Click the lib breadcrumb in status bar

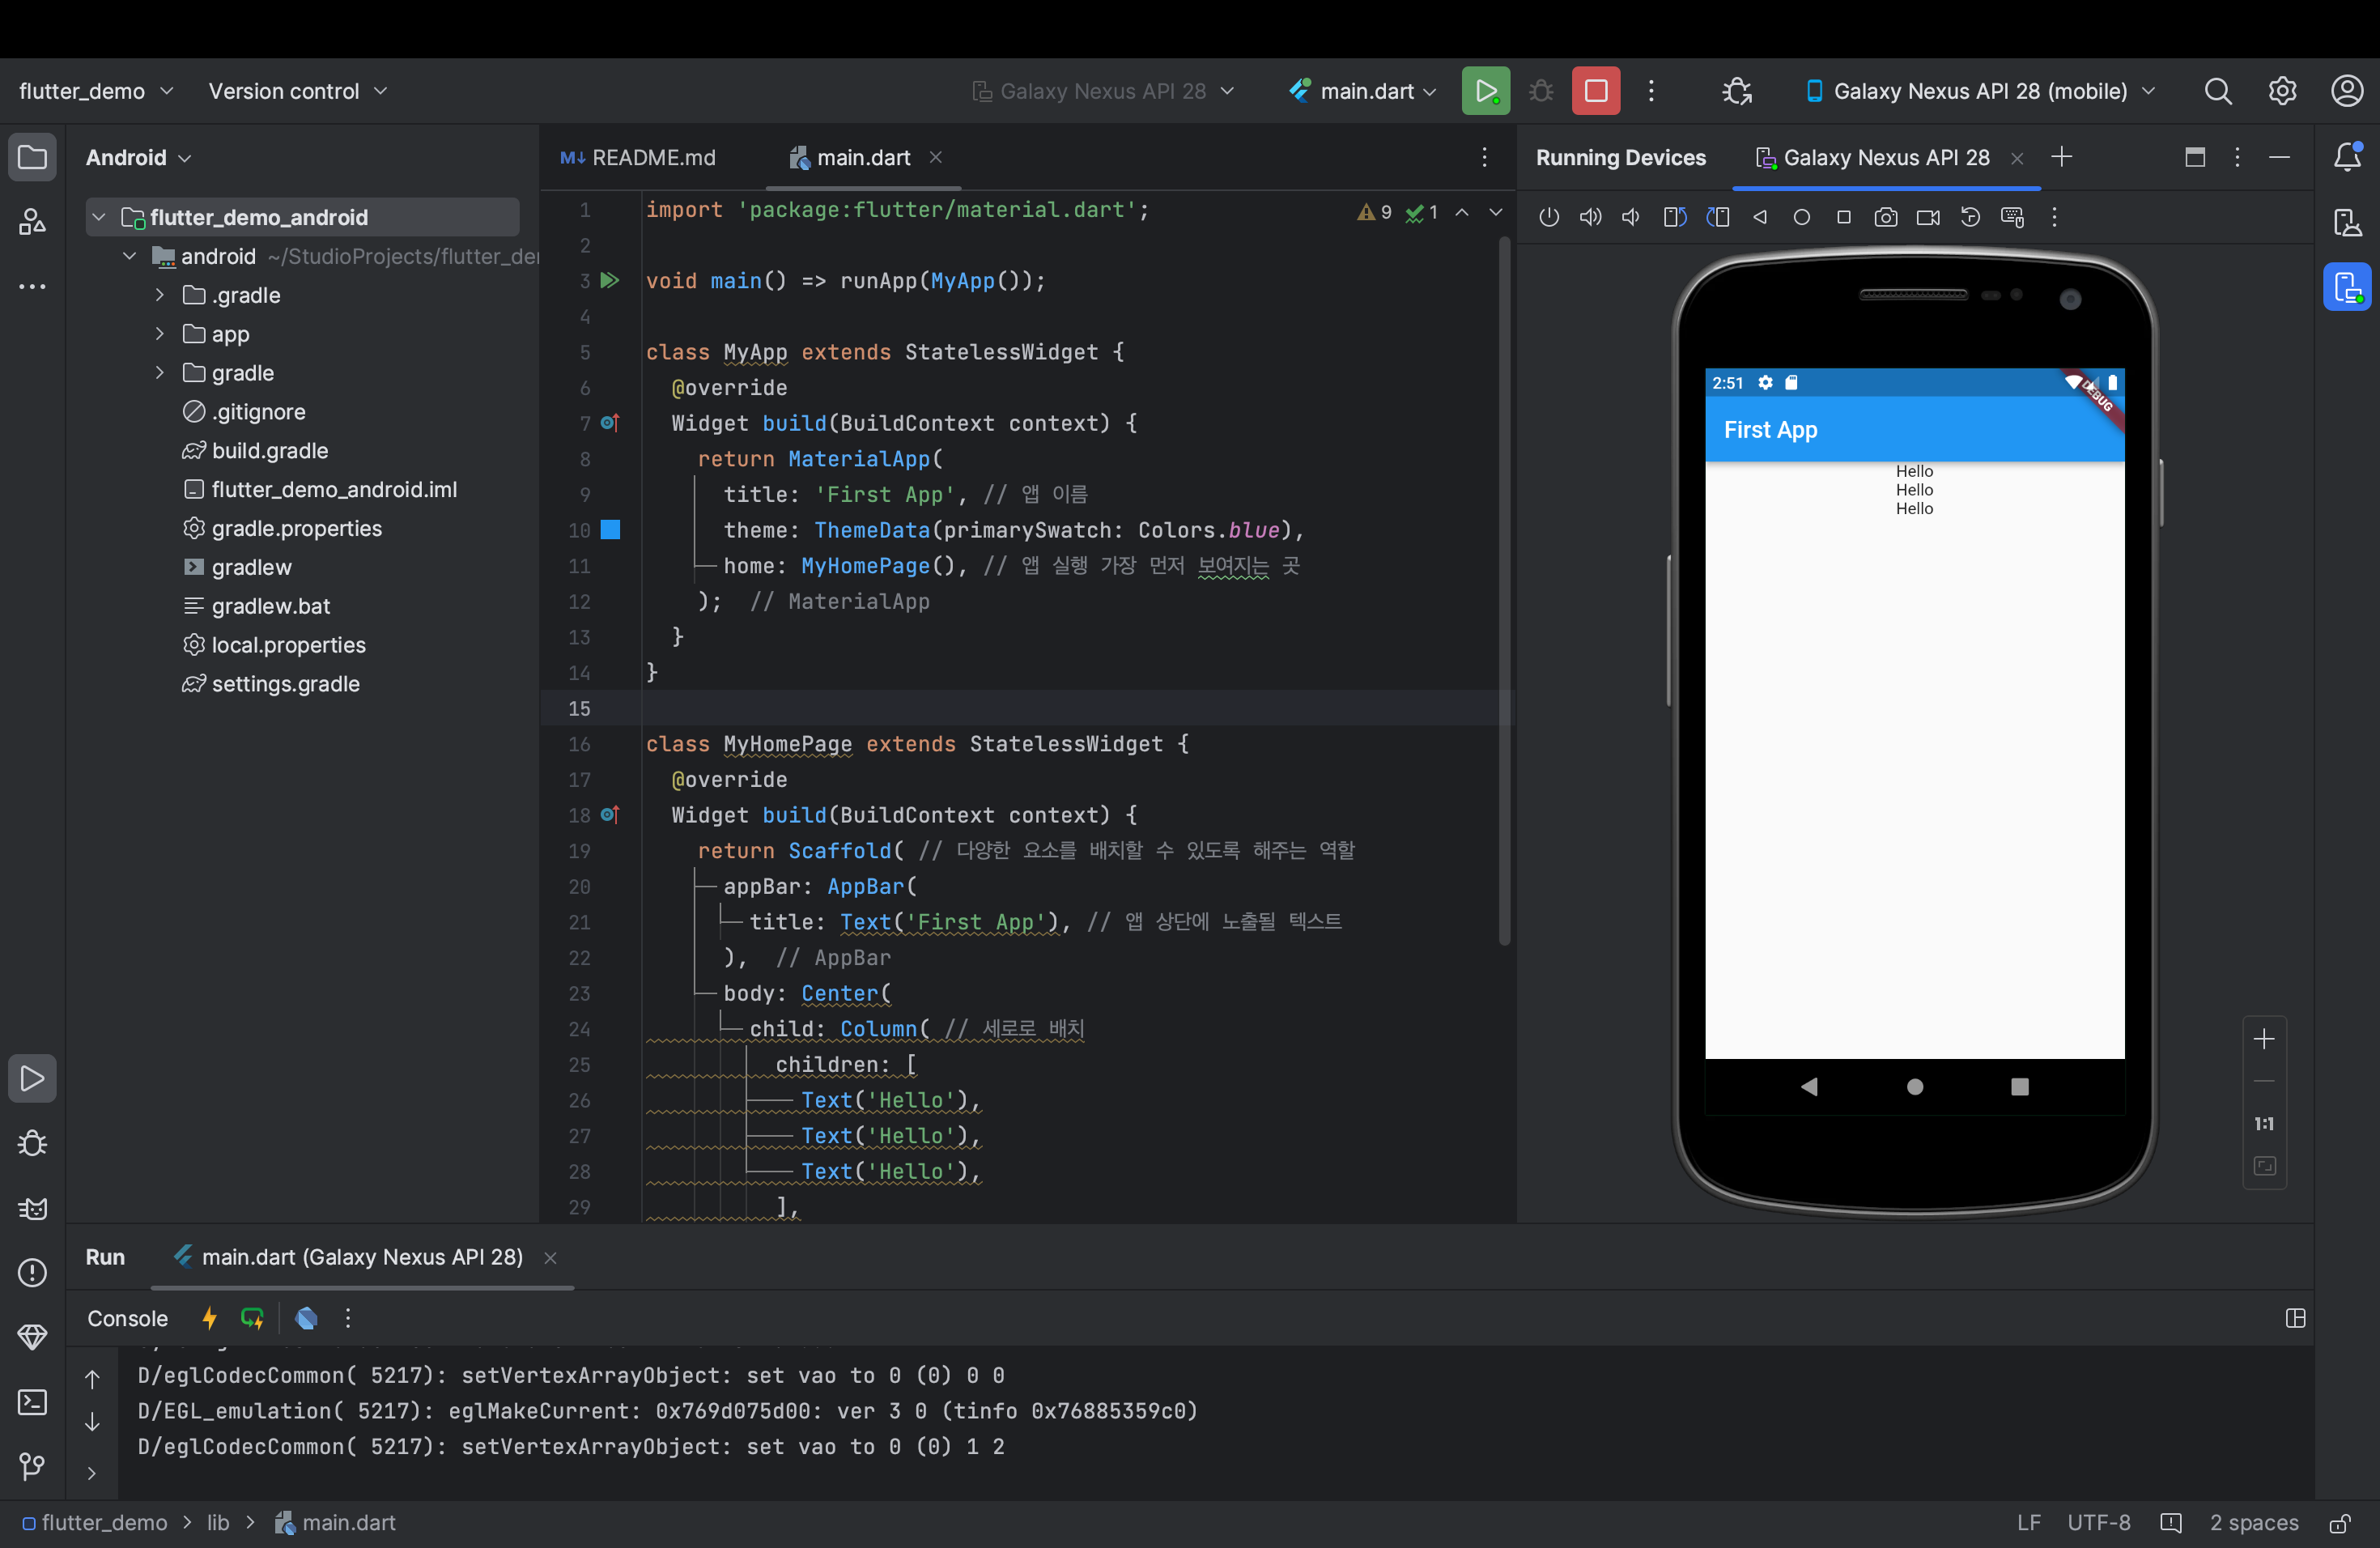(x=218, y=1522)
